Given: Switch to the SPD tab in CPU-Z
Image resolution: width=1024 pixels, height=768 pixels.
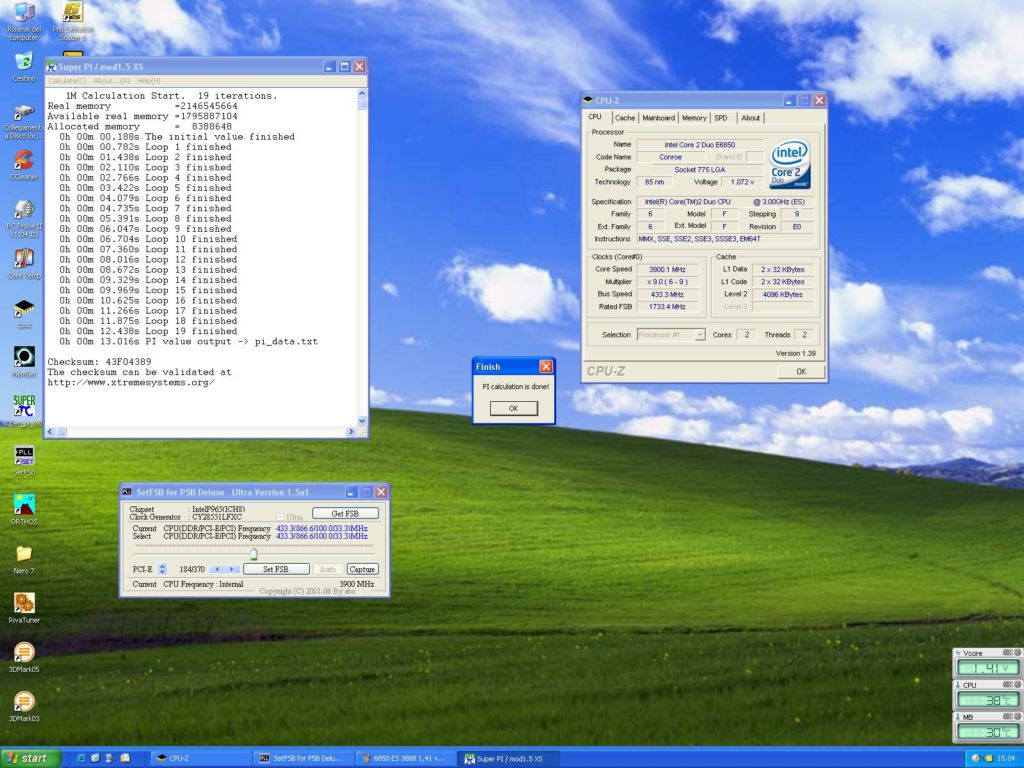Looking at the screenshot, I should (x=721, y=118).
